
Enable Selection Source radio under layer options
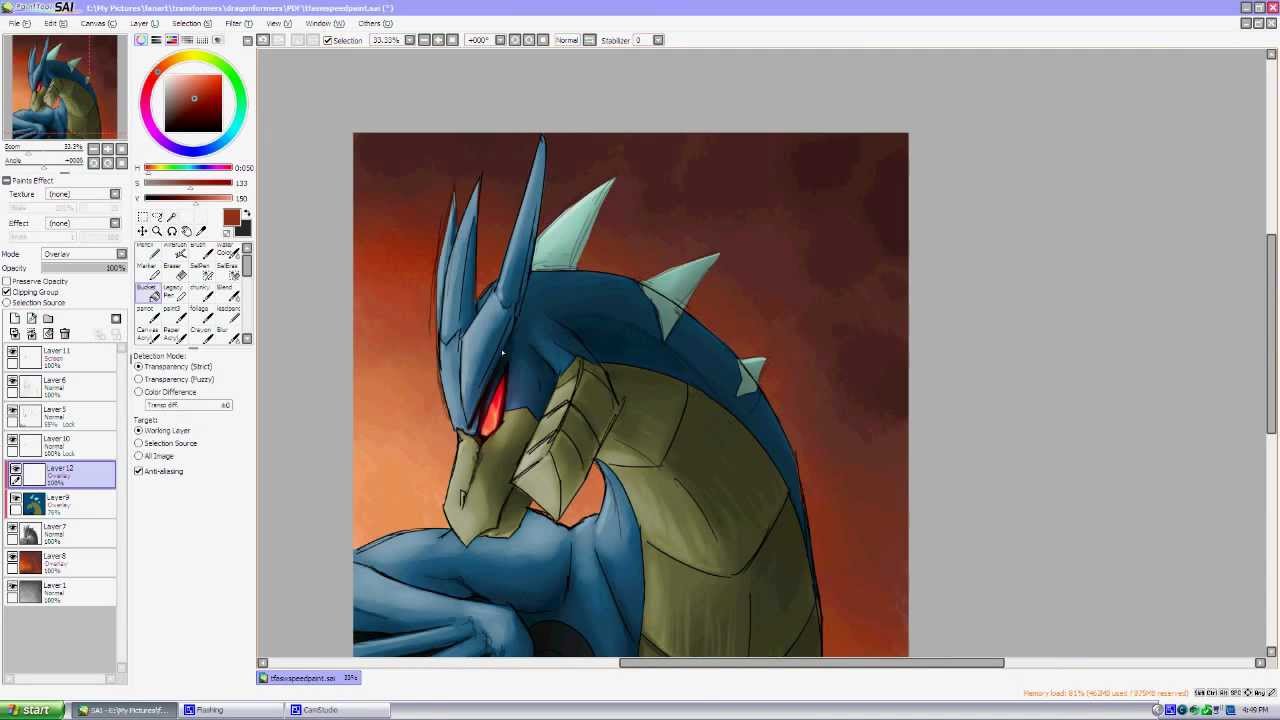(x=7, y=302)
